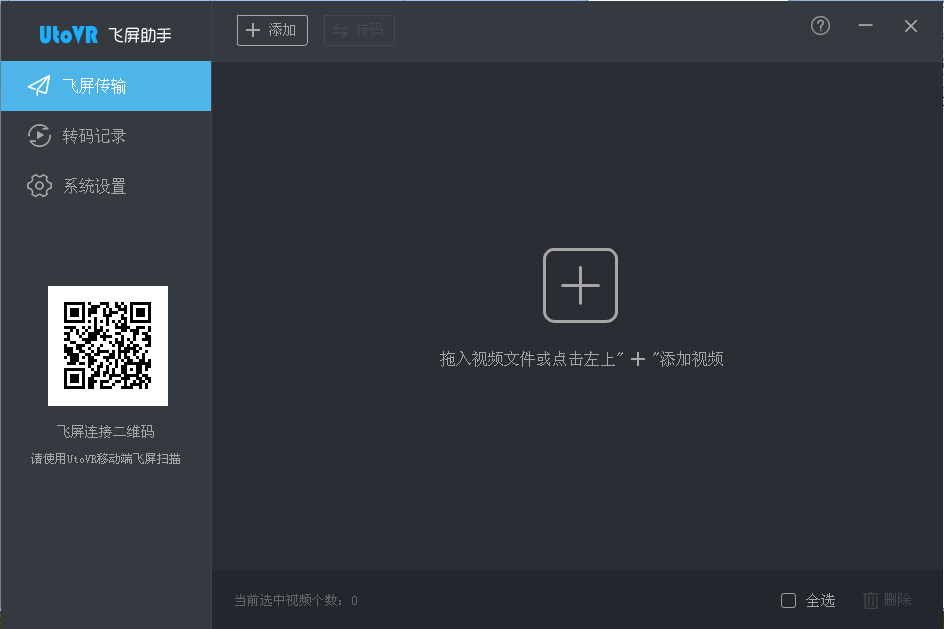Click the disabled 转码 button
Image resolution: width=944 pixels, height=629 pixels.
(x=359, y=30)
